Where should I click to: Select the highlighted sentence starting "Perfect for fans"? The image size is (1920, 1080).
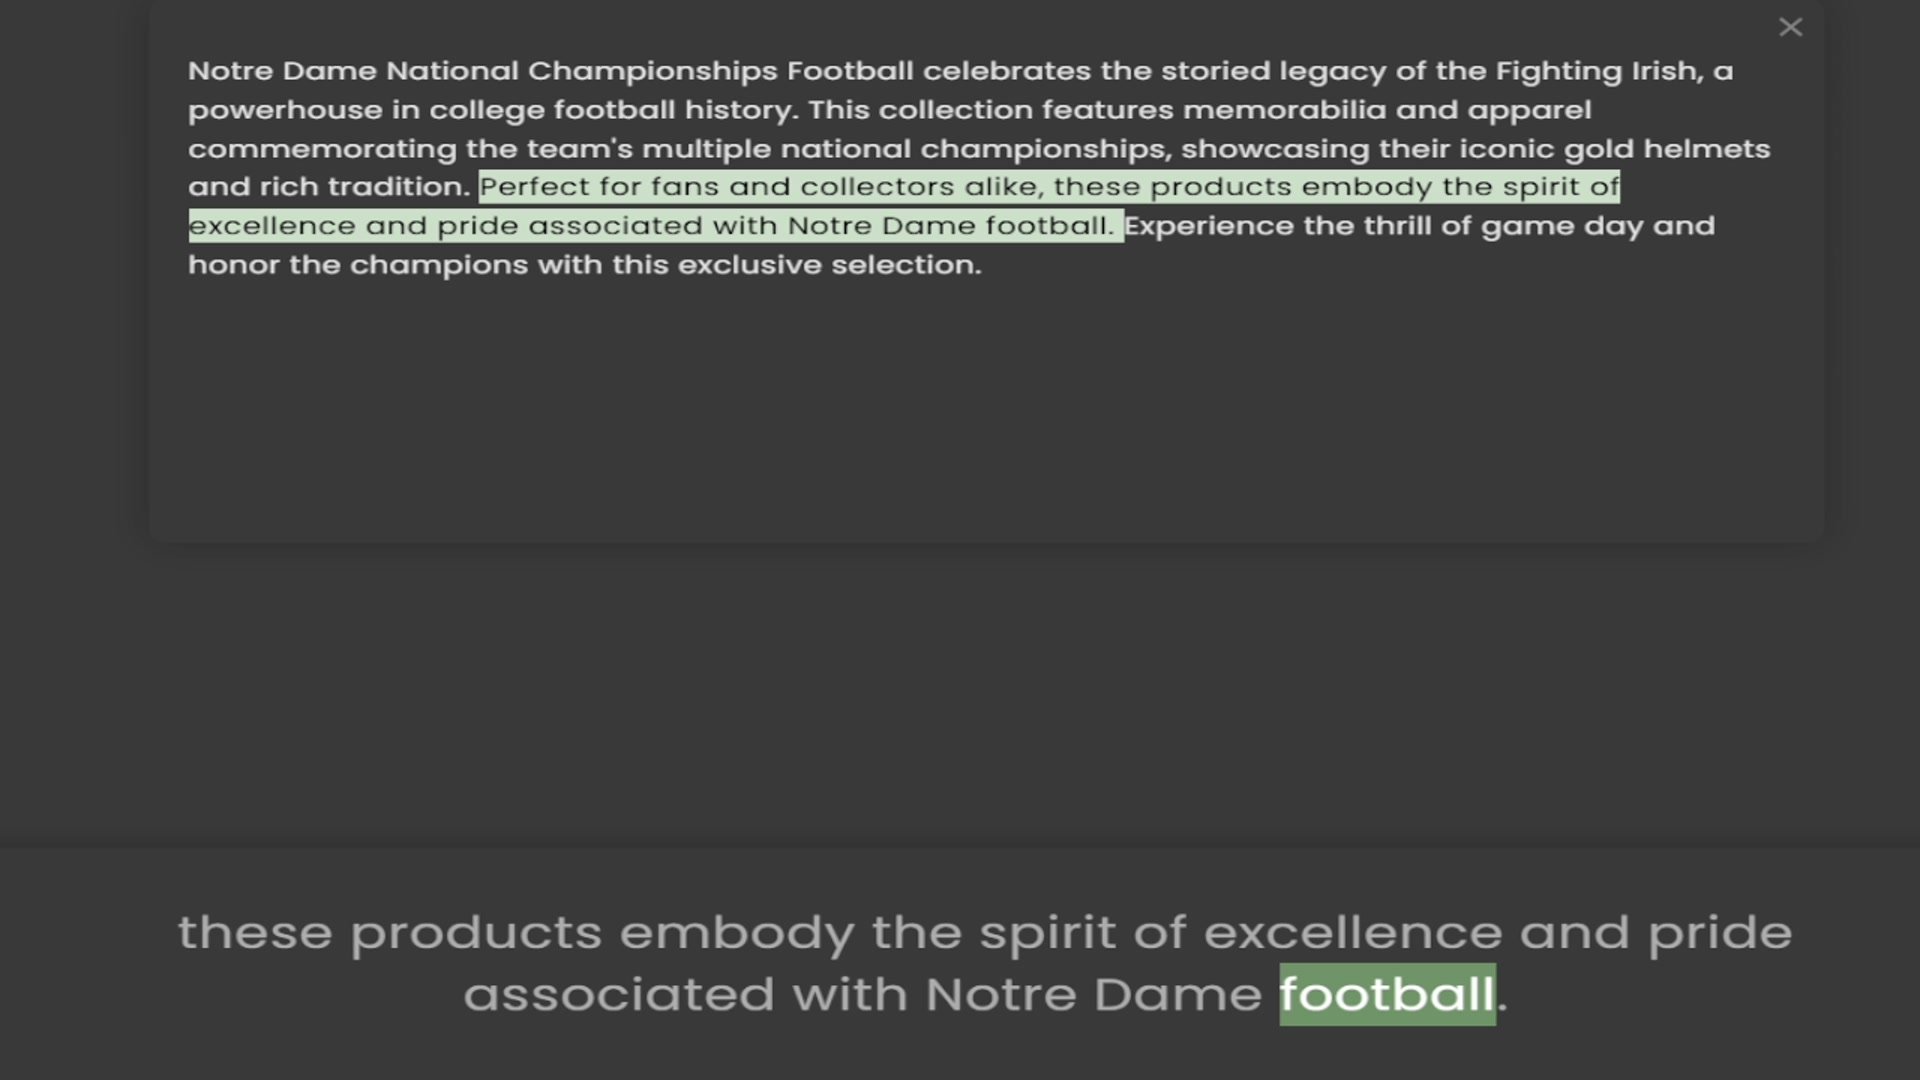pos(904,206)
